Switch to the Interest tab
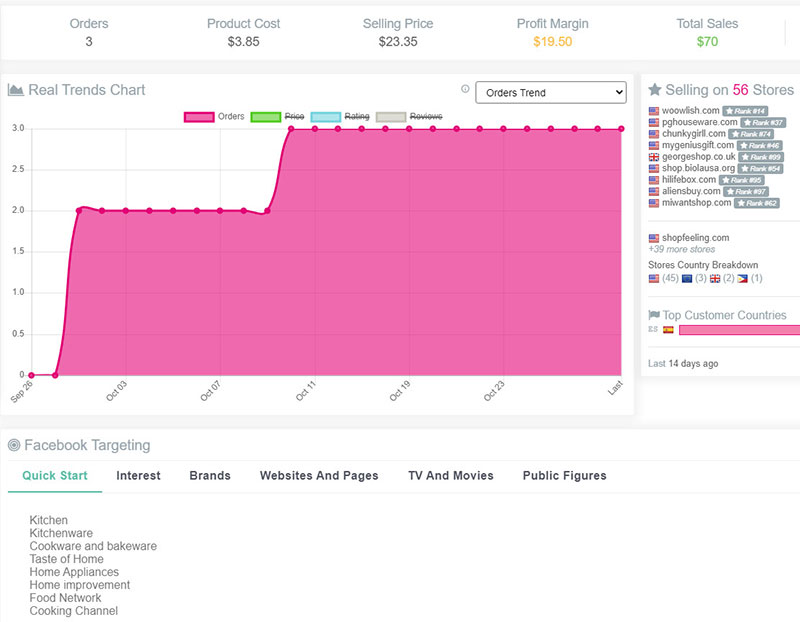 pyautogui.click(x=138, y=476)
